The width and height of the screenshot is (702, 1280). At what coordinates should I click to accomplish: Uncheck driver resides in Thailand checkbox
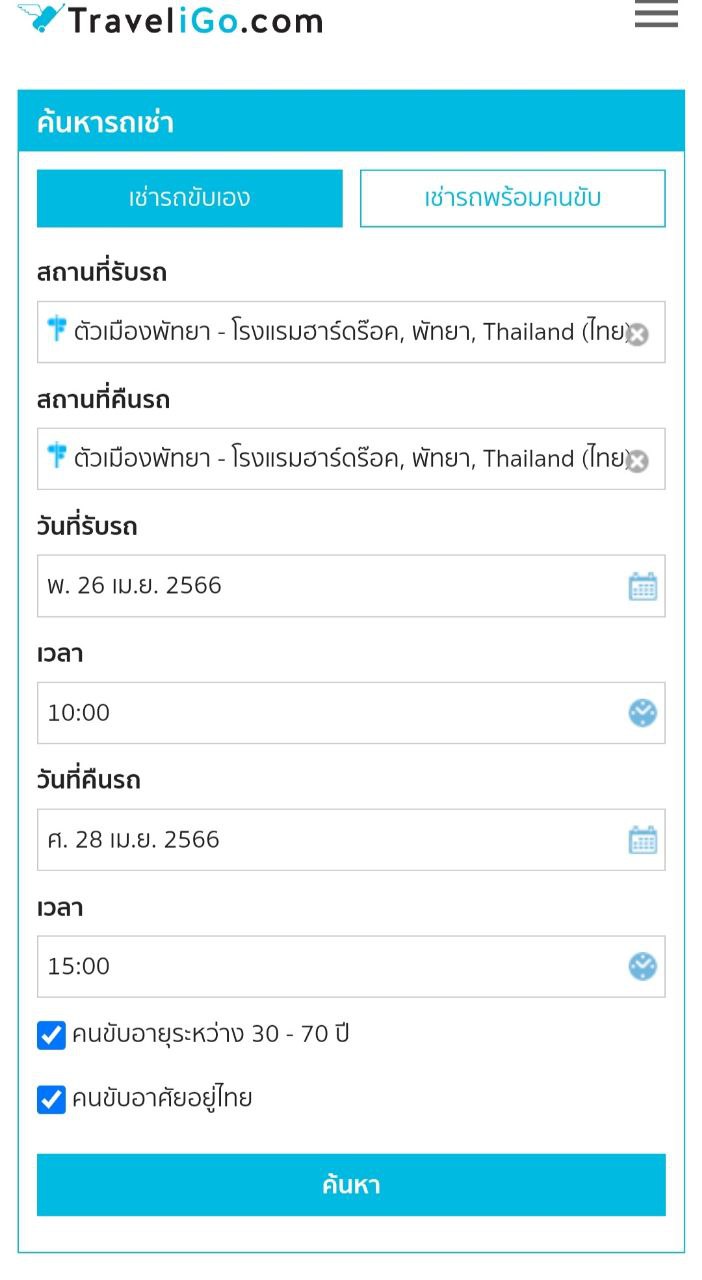click(51, 1099)
